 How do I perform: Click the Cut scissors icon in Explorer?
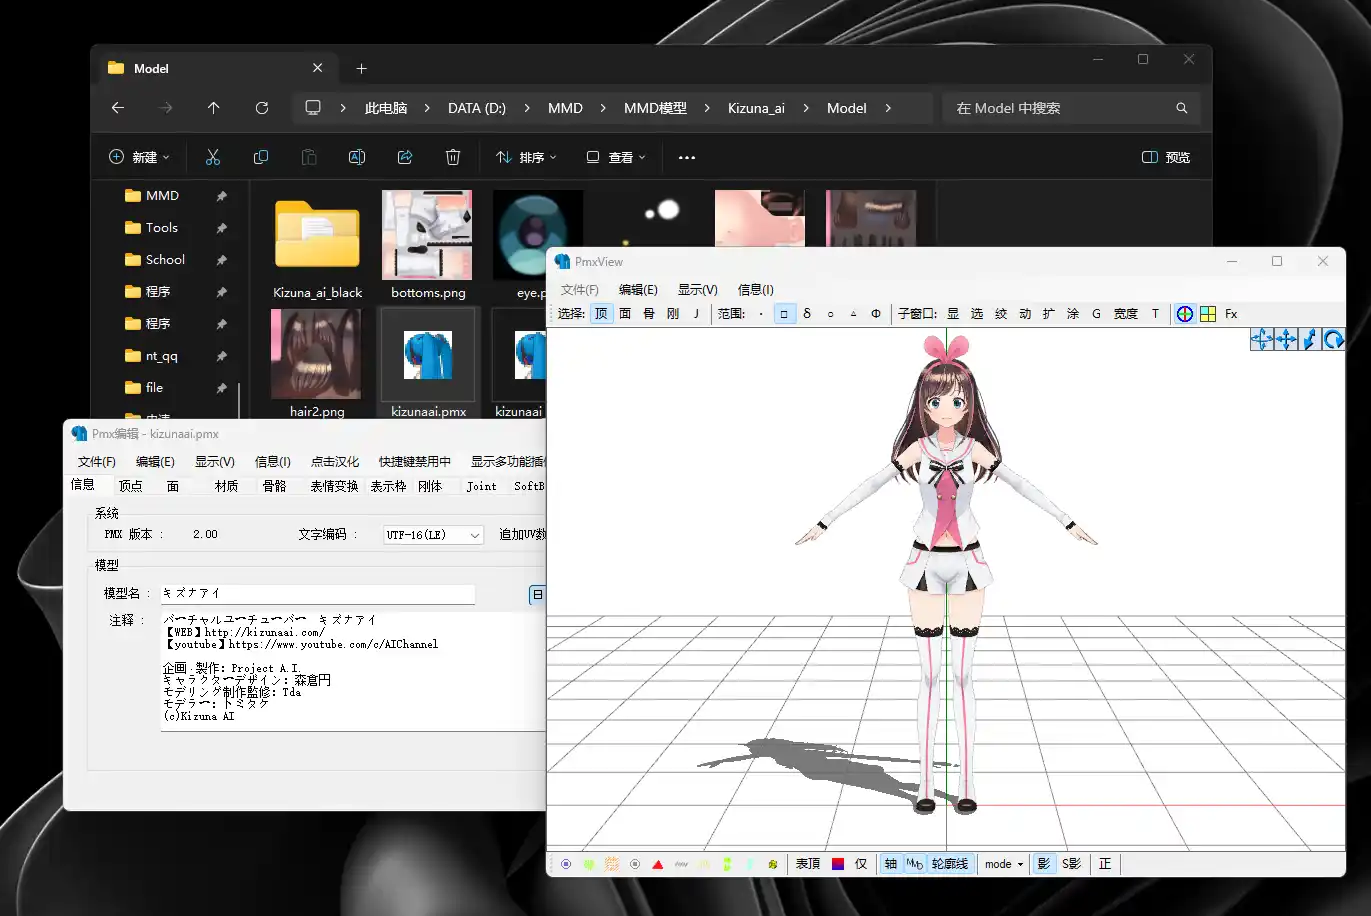(212, 157)
